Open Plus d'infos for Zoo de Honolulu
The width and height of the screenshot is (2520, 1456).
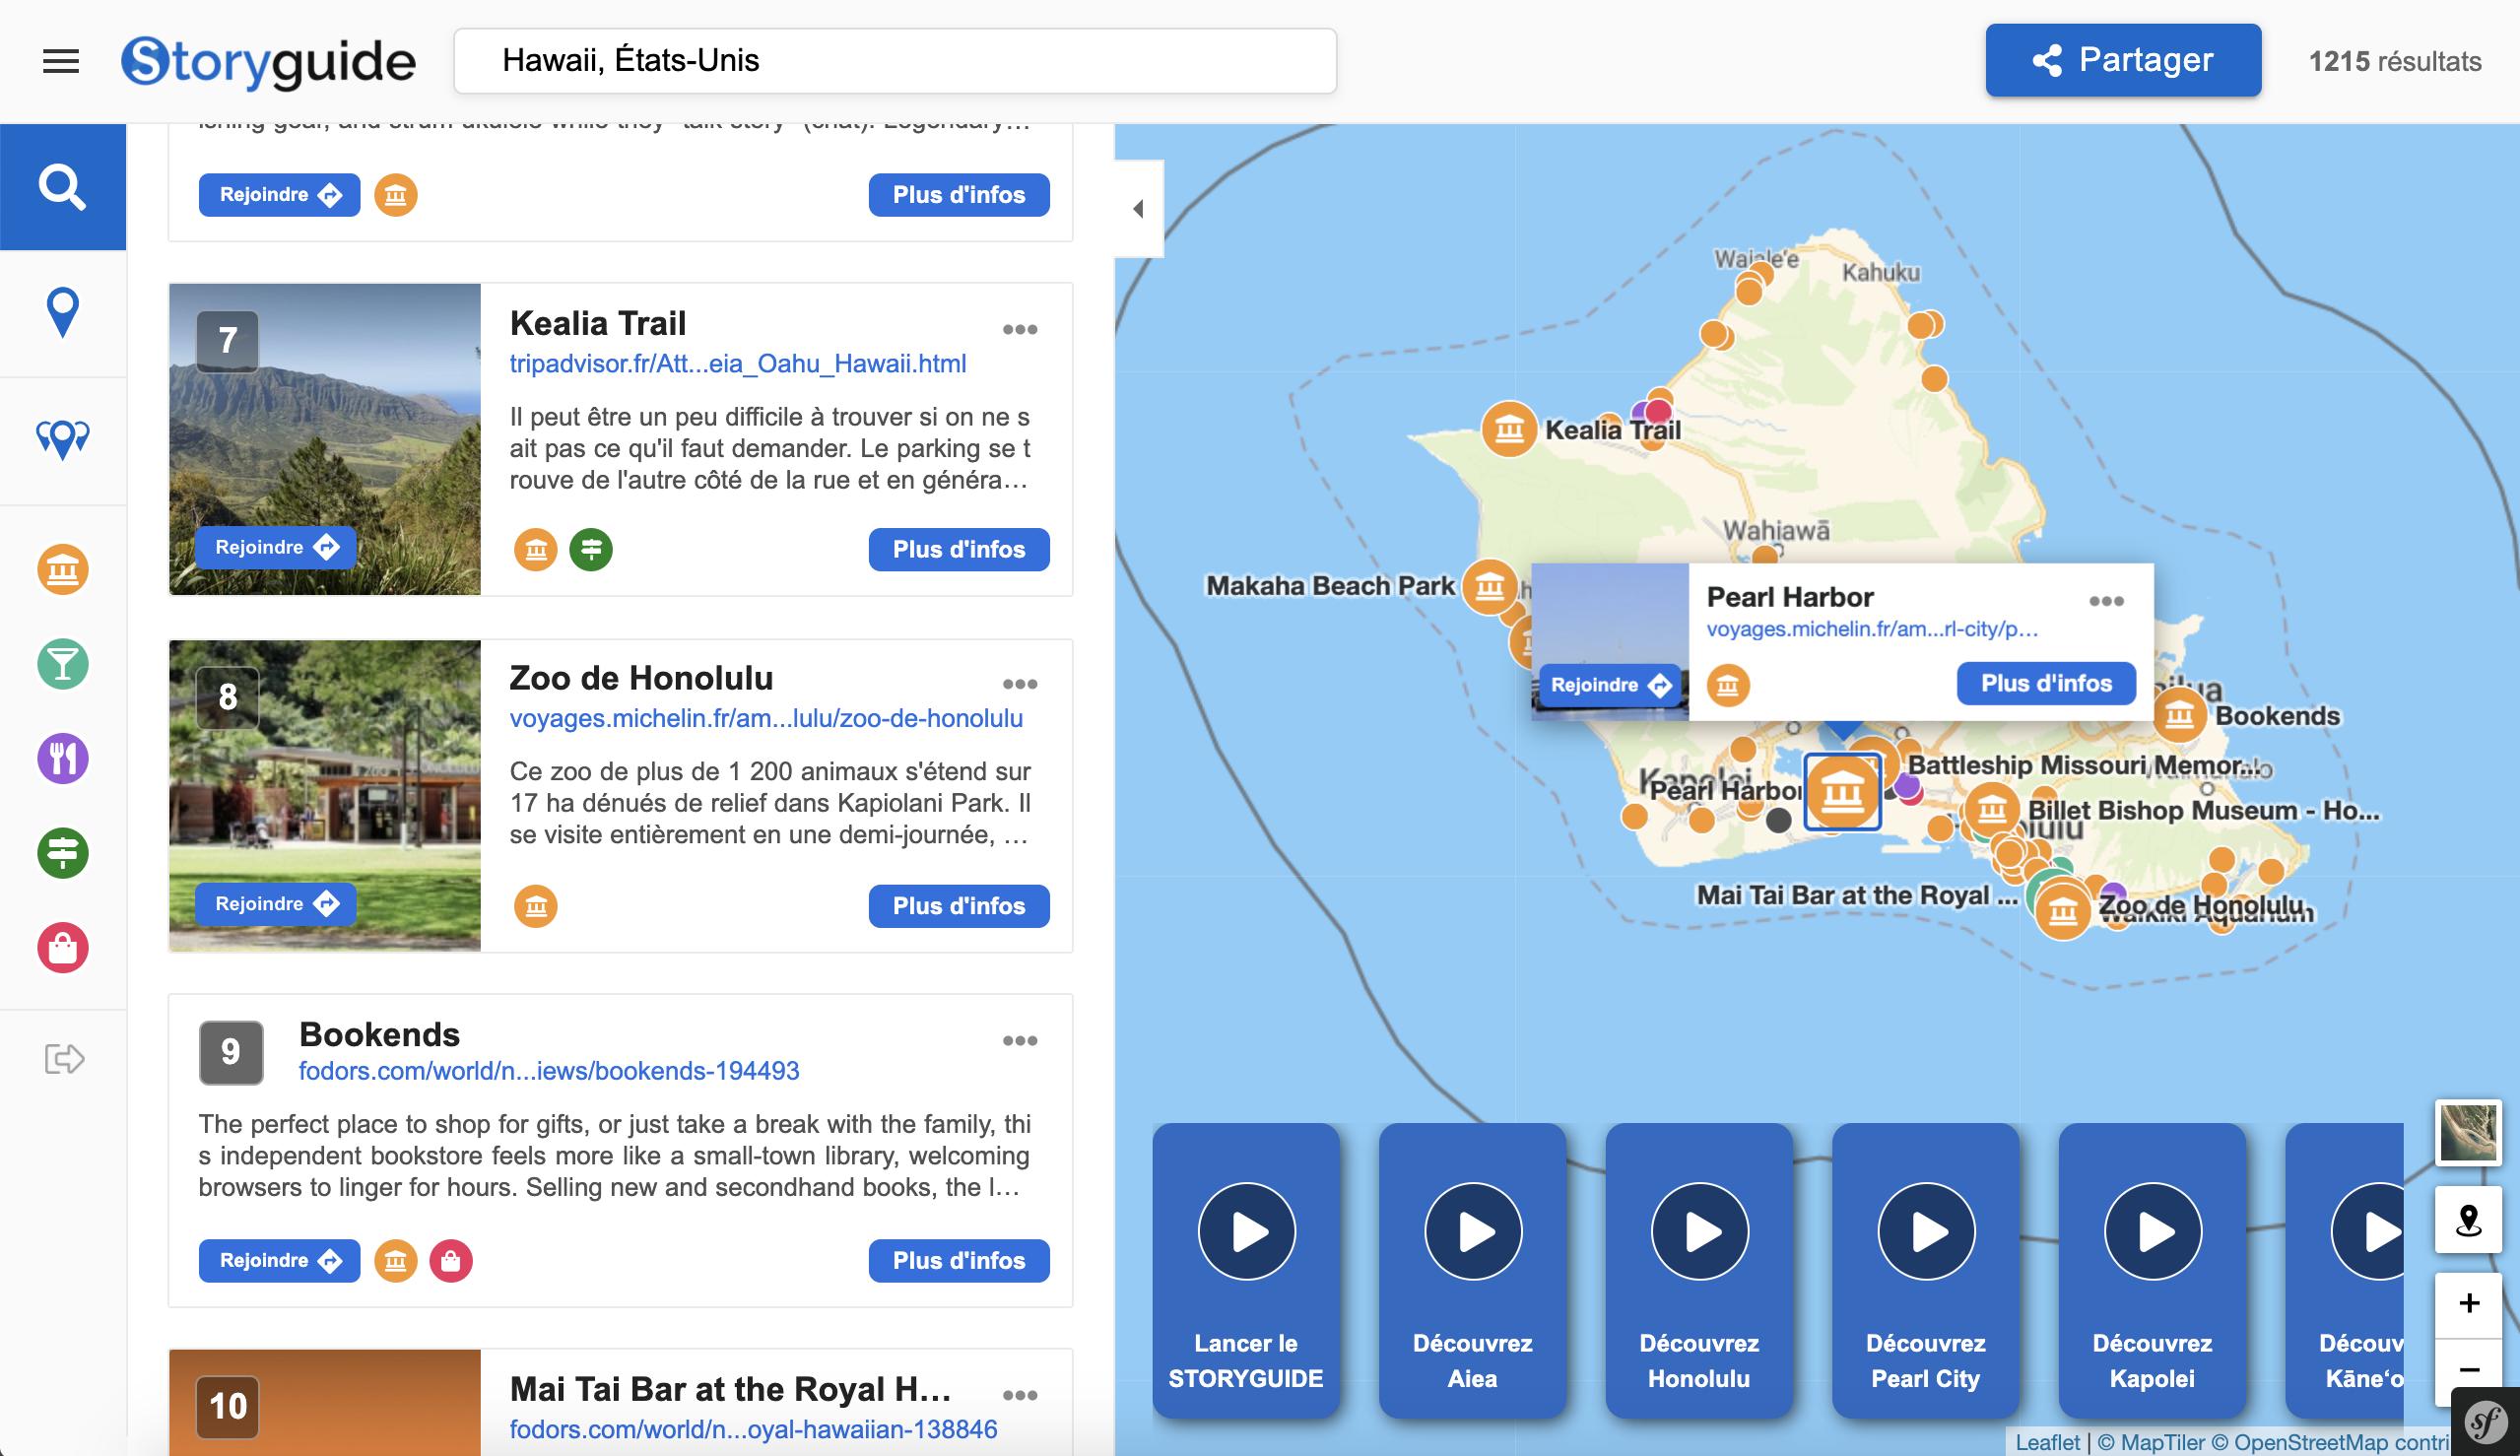pyautogui.click(x=959, y=906)
